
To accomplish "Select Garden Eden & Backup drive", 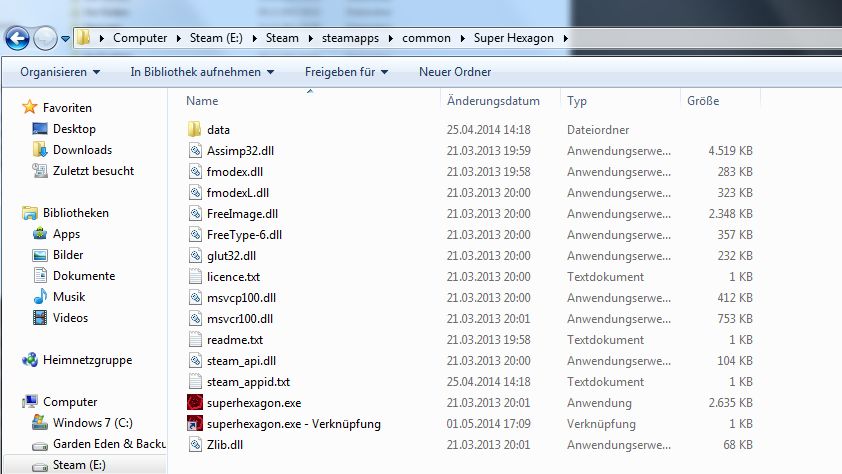I will tap(109, 443).
